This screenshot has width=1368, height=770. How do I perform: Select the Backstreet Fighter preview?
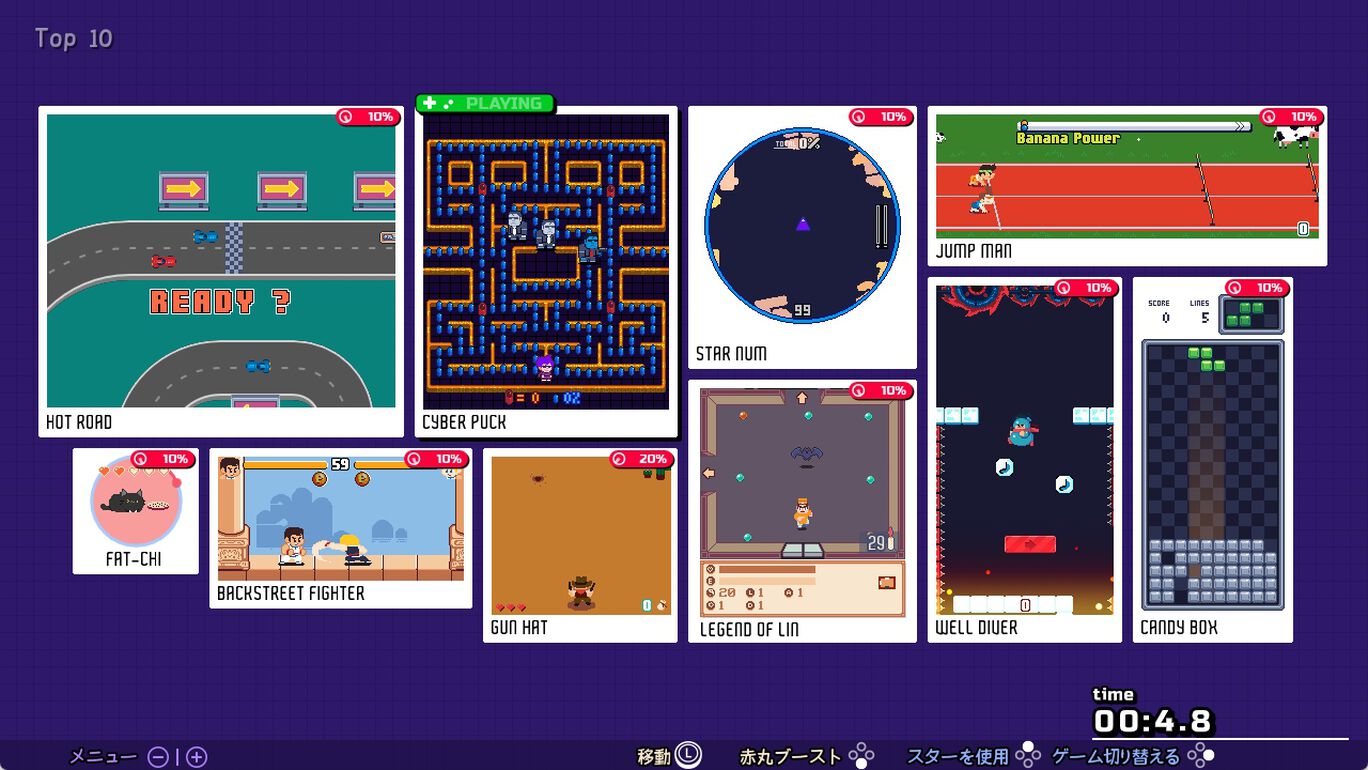pos(341,518)
